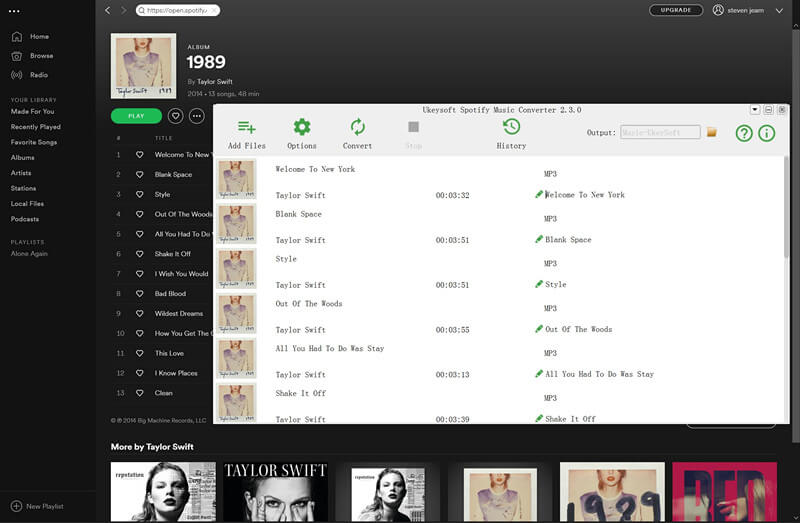Edit the Shake It Off output name pencil
The image size is (800, 523).
click(539, 418)
